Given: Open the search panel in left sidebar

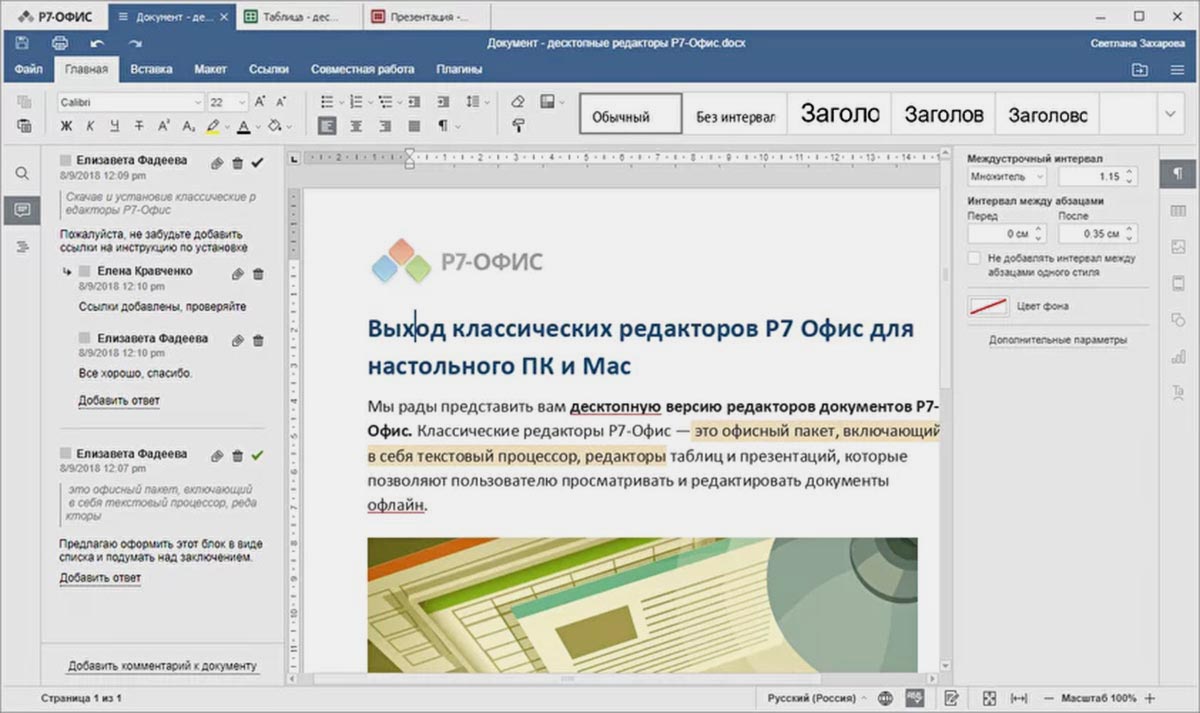Looking at the screenshot, I should point(21,173).
